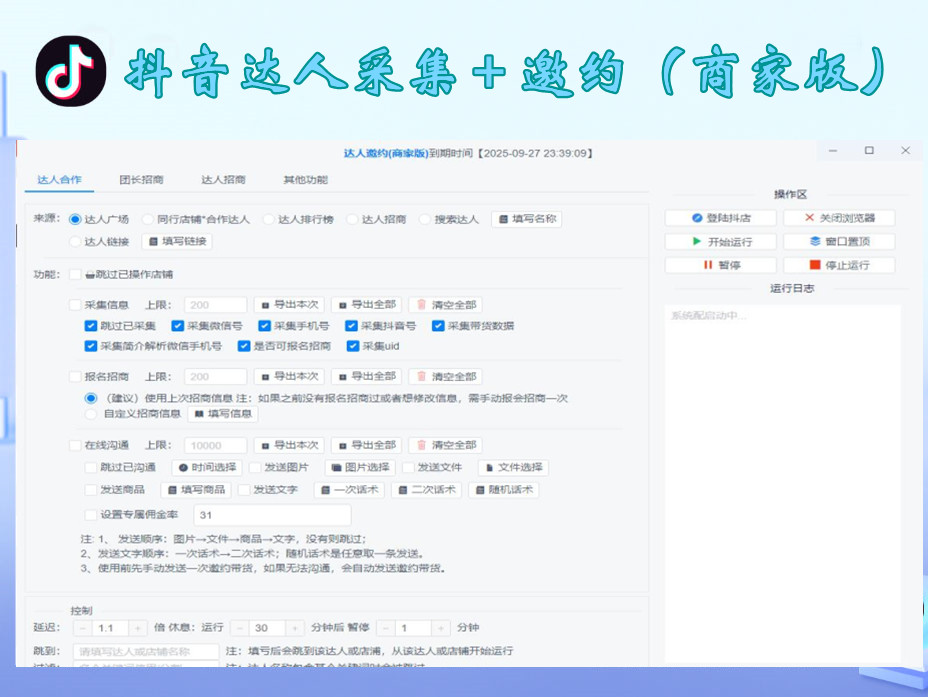928x697 pixels.
Task: Select 自定义招商信息 radio option
Action: click(x=91, y=414)
